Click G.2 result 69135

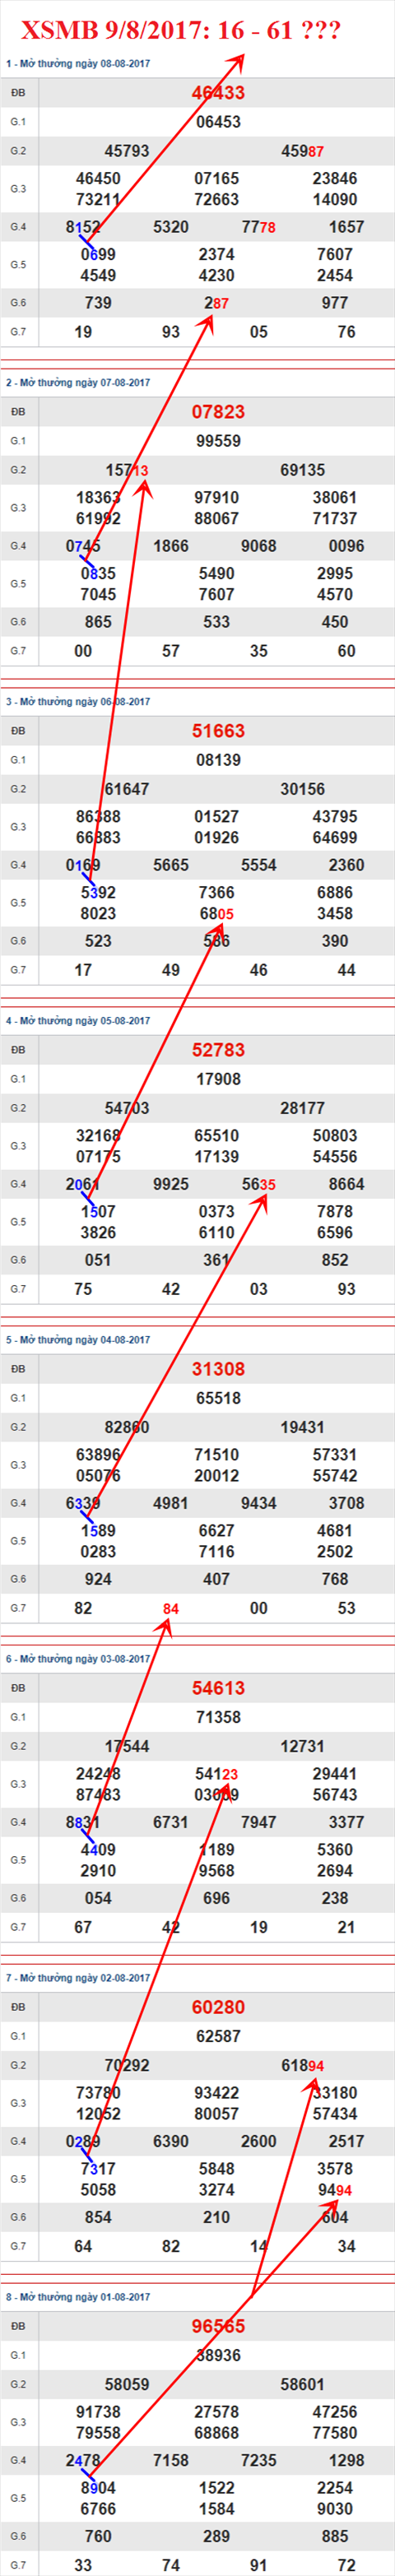pyautogui.click(x=302, y=470)
